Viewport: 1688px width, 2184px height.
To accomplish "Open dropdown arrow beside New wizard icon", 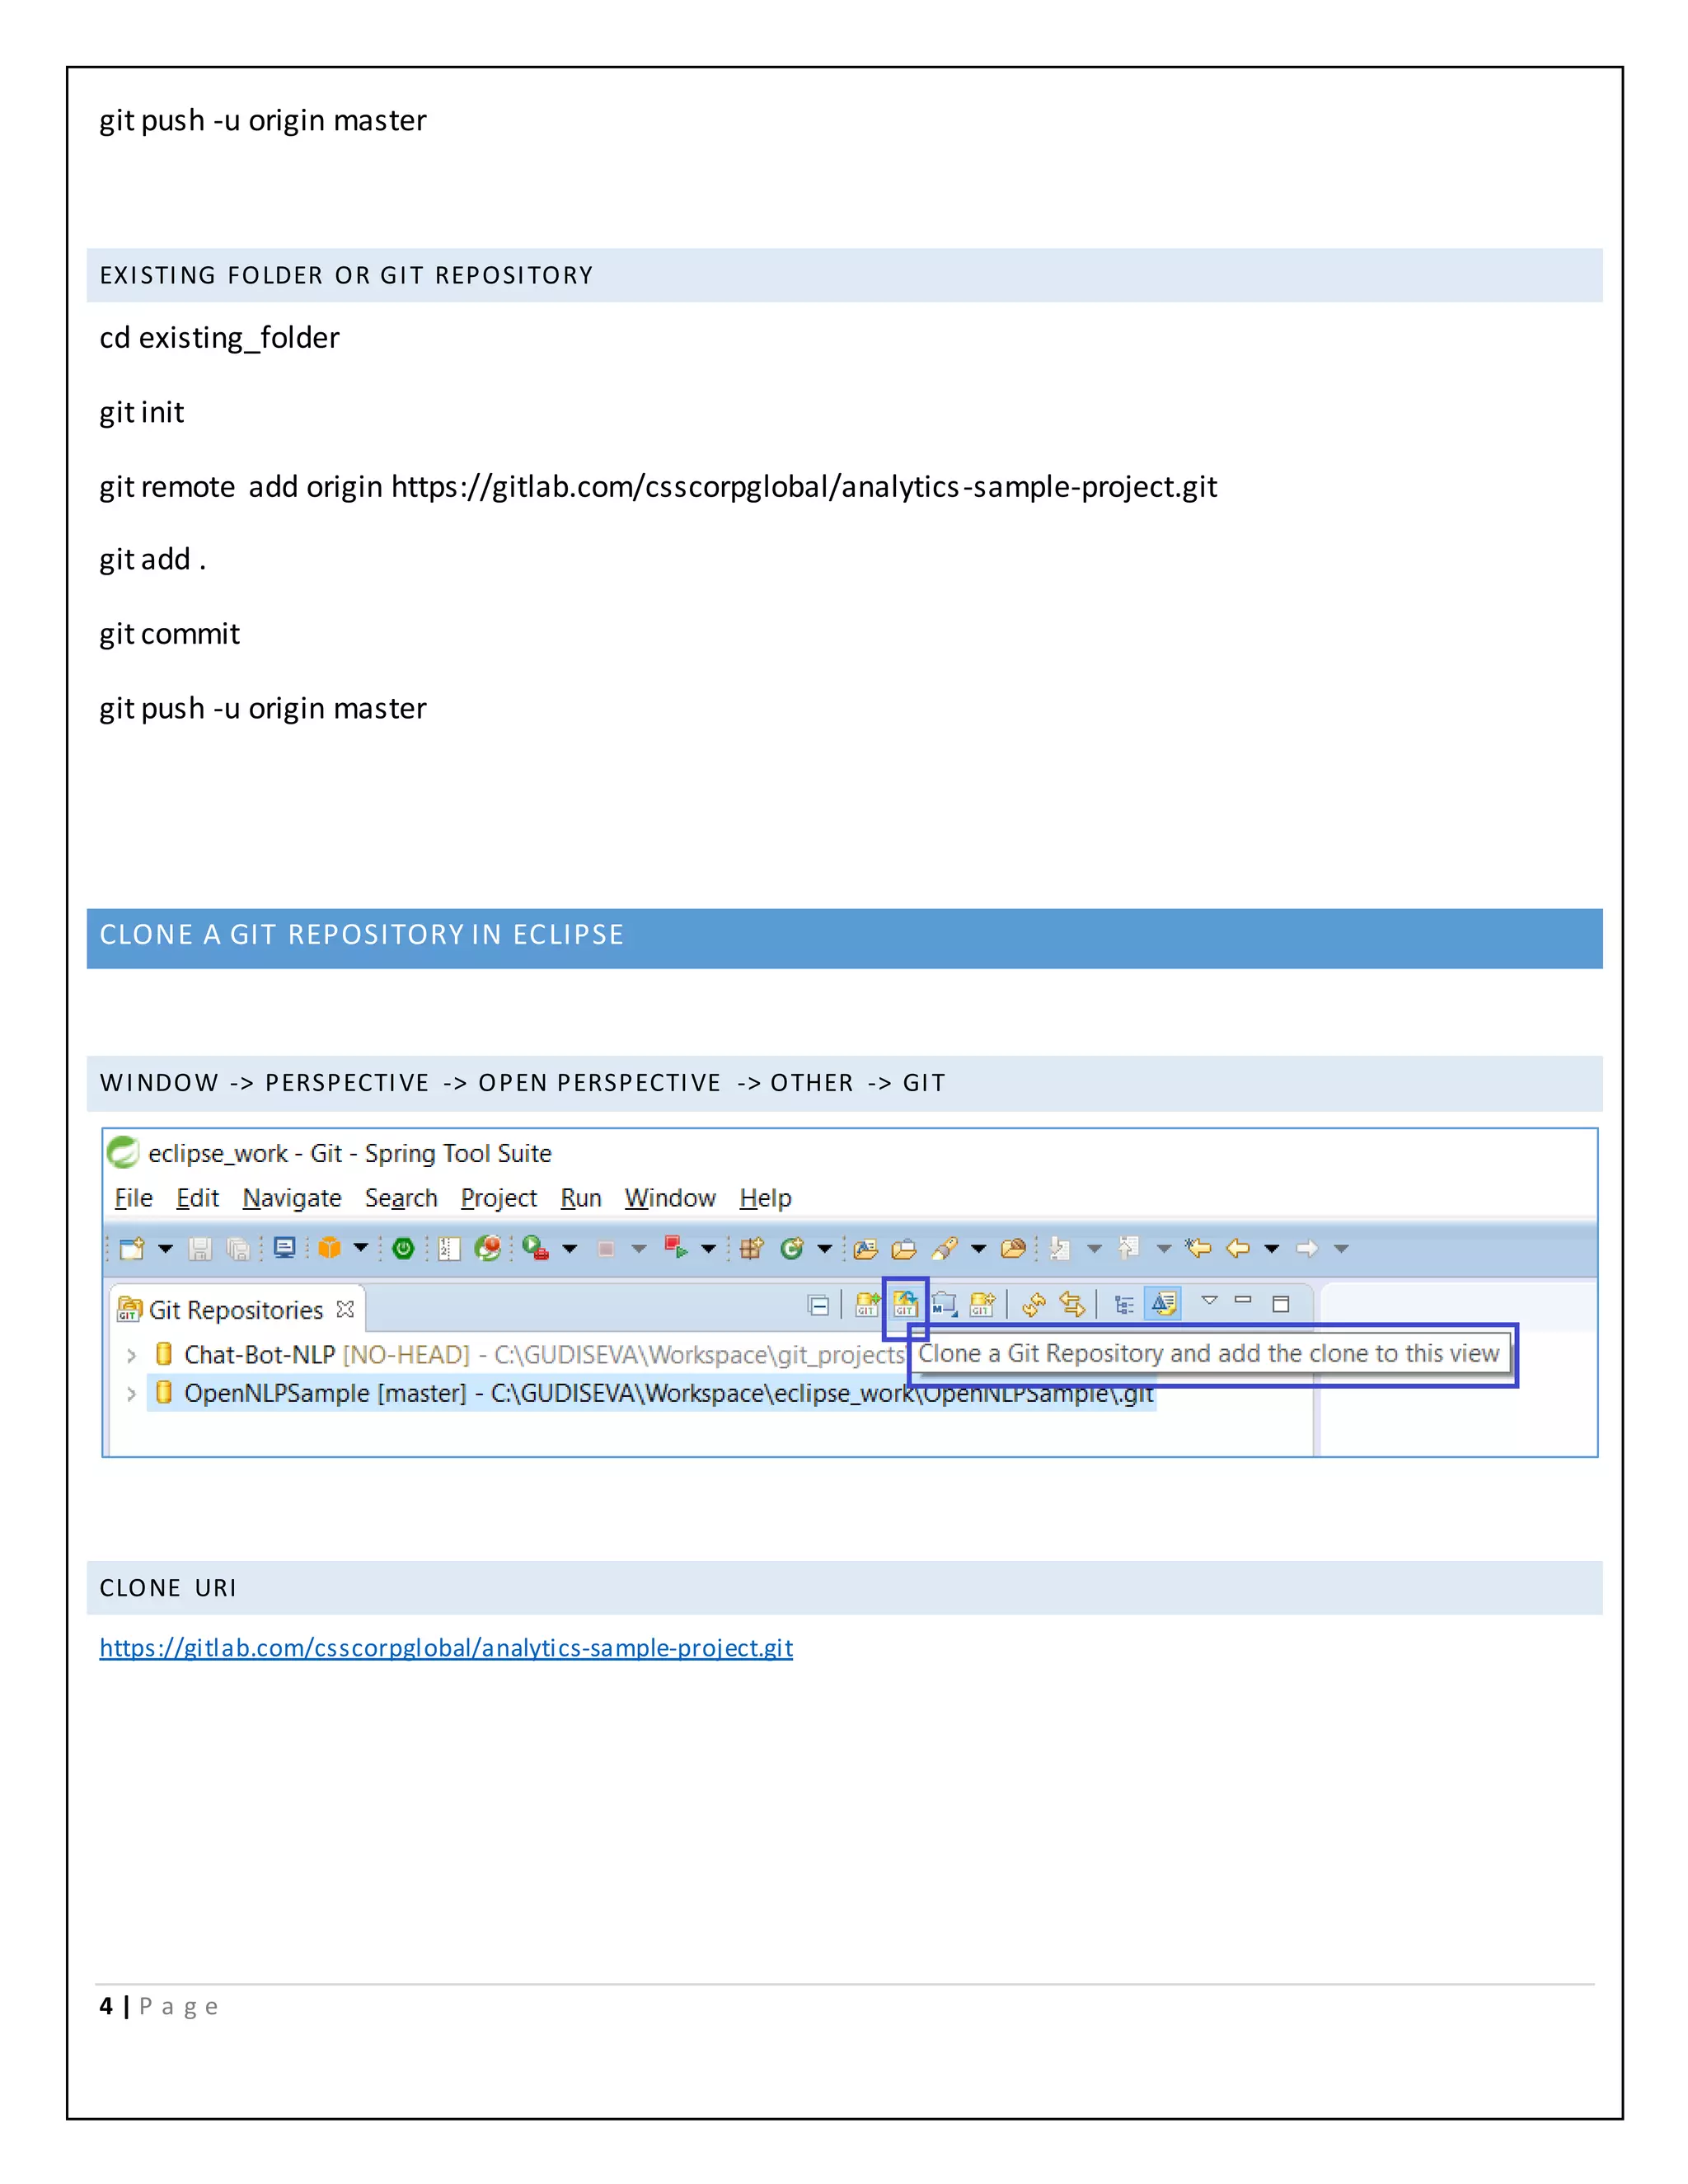I will (166, 1249).
